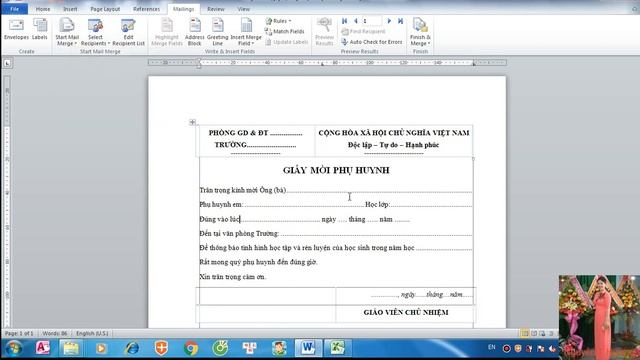The width and height of the screenshot is (640, 360).
Task: Open the Start Mail Merge dropdown
Action: 67,32
